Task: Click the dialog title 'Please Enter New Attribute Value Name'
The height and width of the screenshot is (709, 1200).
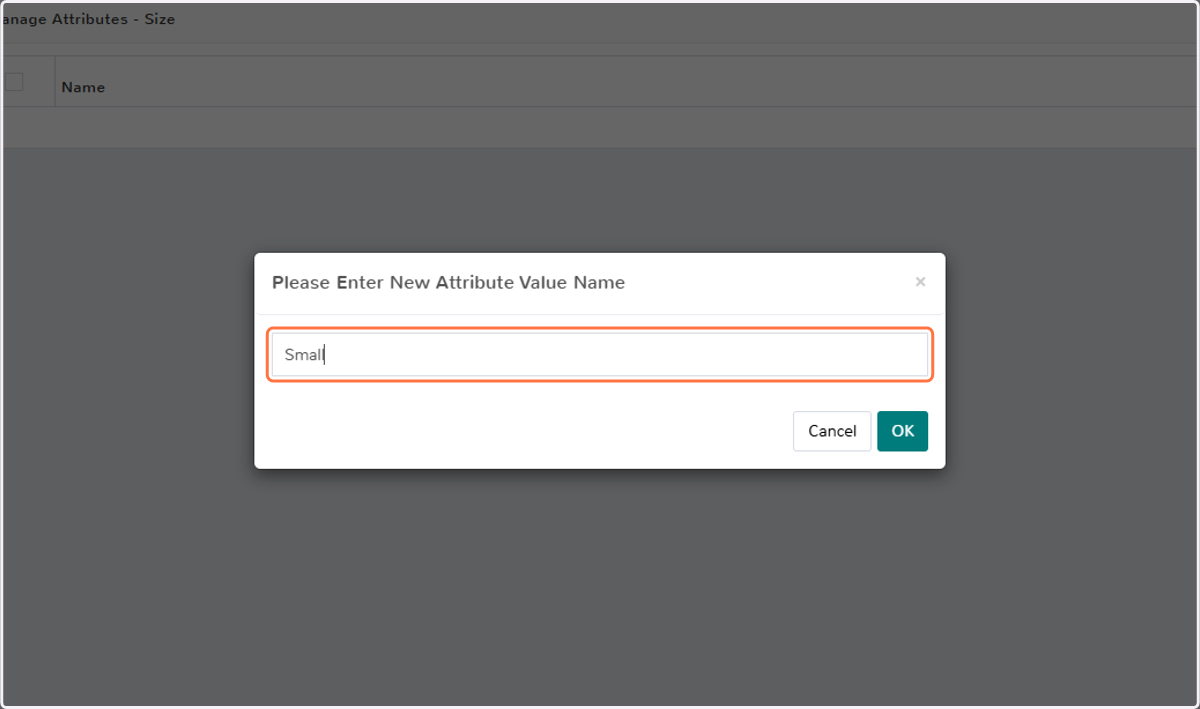Action: tap(448, 283)
